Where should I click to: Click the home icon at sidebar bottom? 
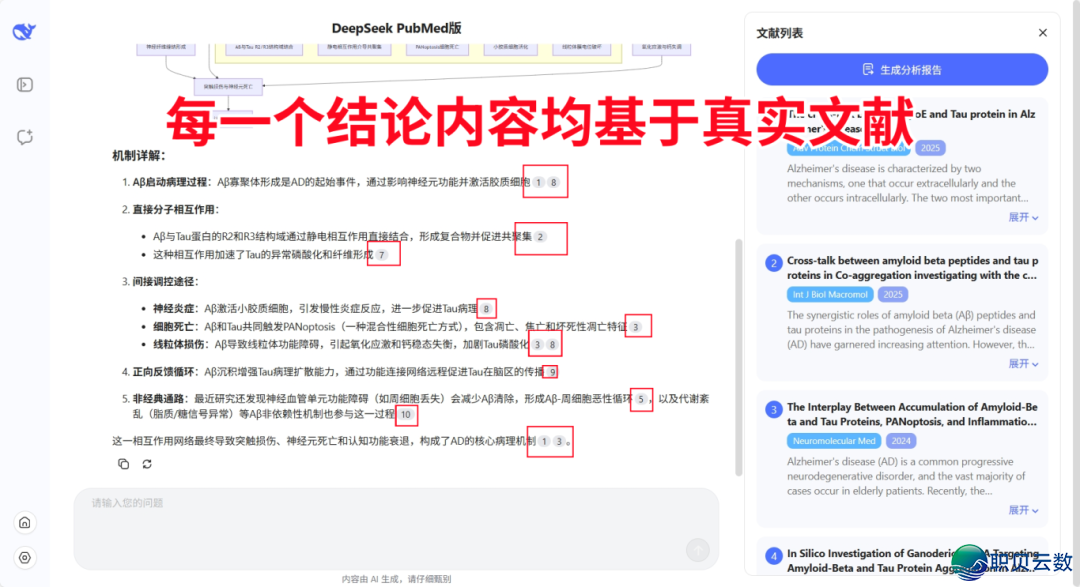point(24,522)
